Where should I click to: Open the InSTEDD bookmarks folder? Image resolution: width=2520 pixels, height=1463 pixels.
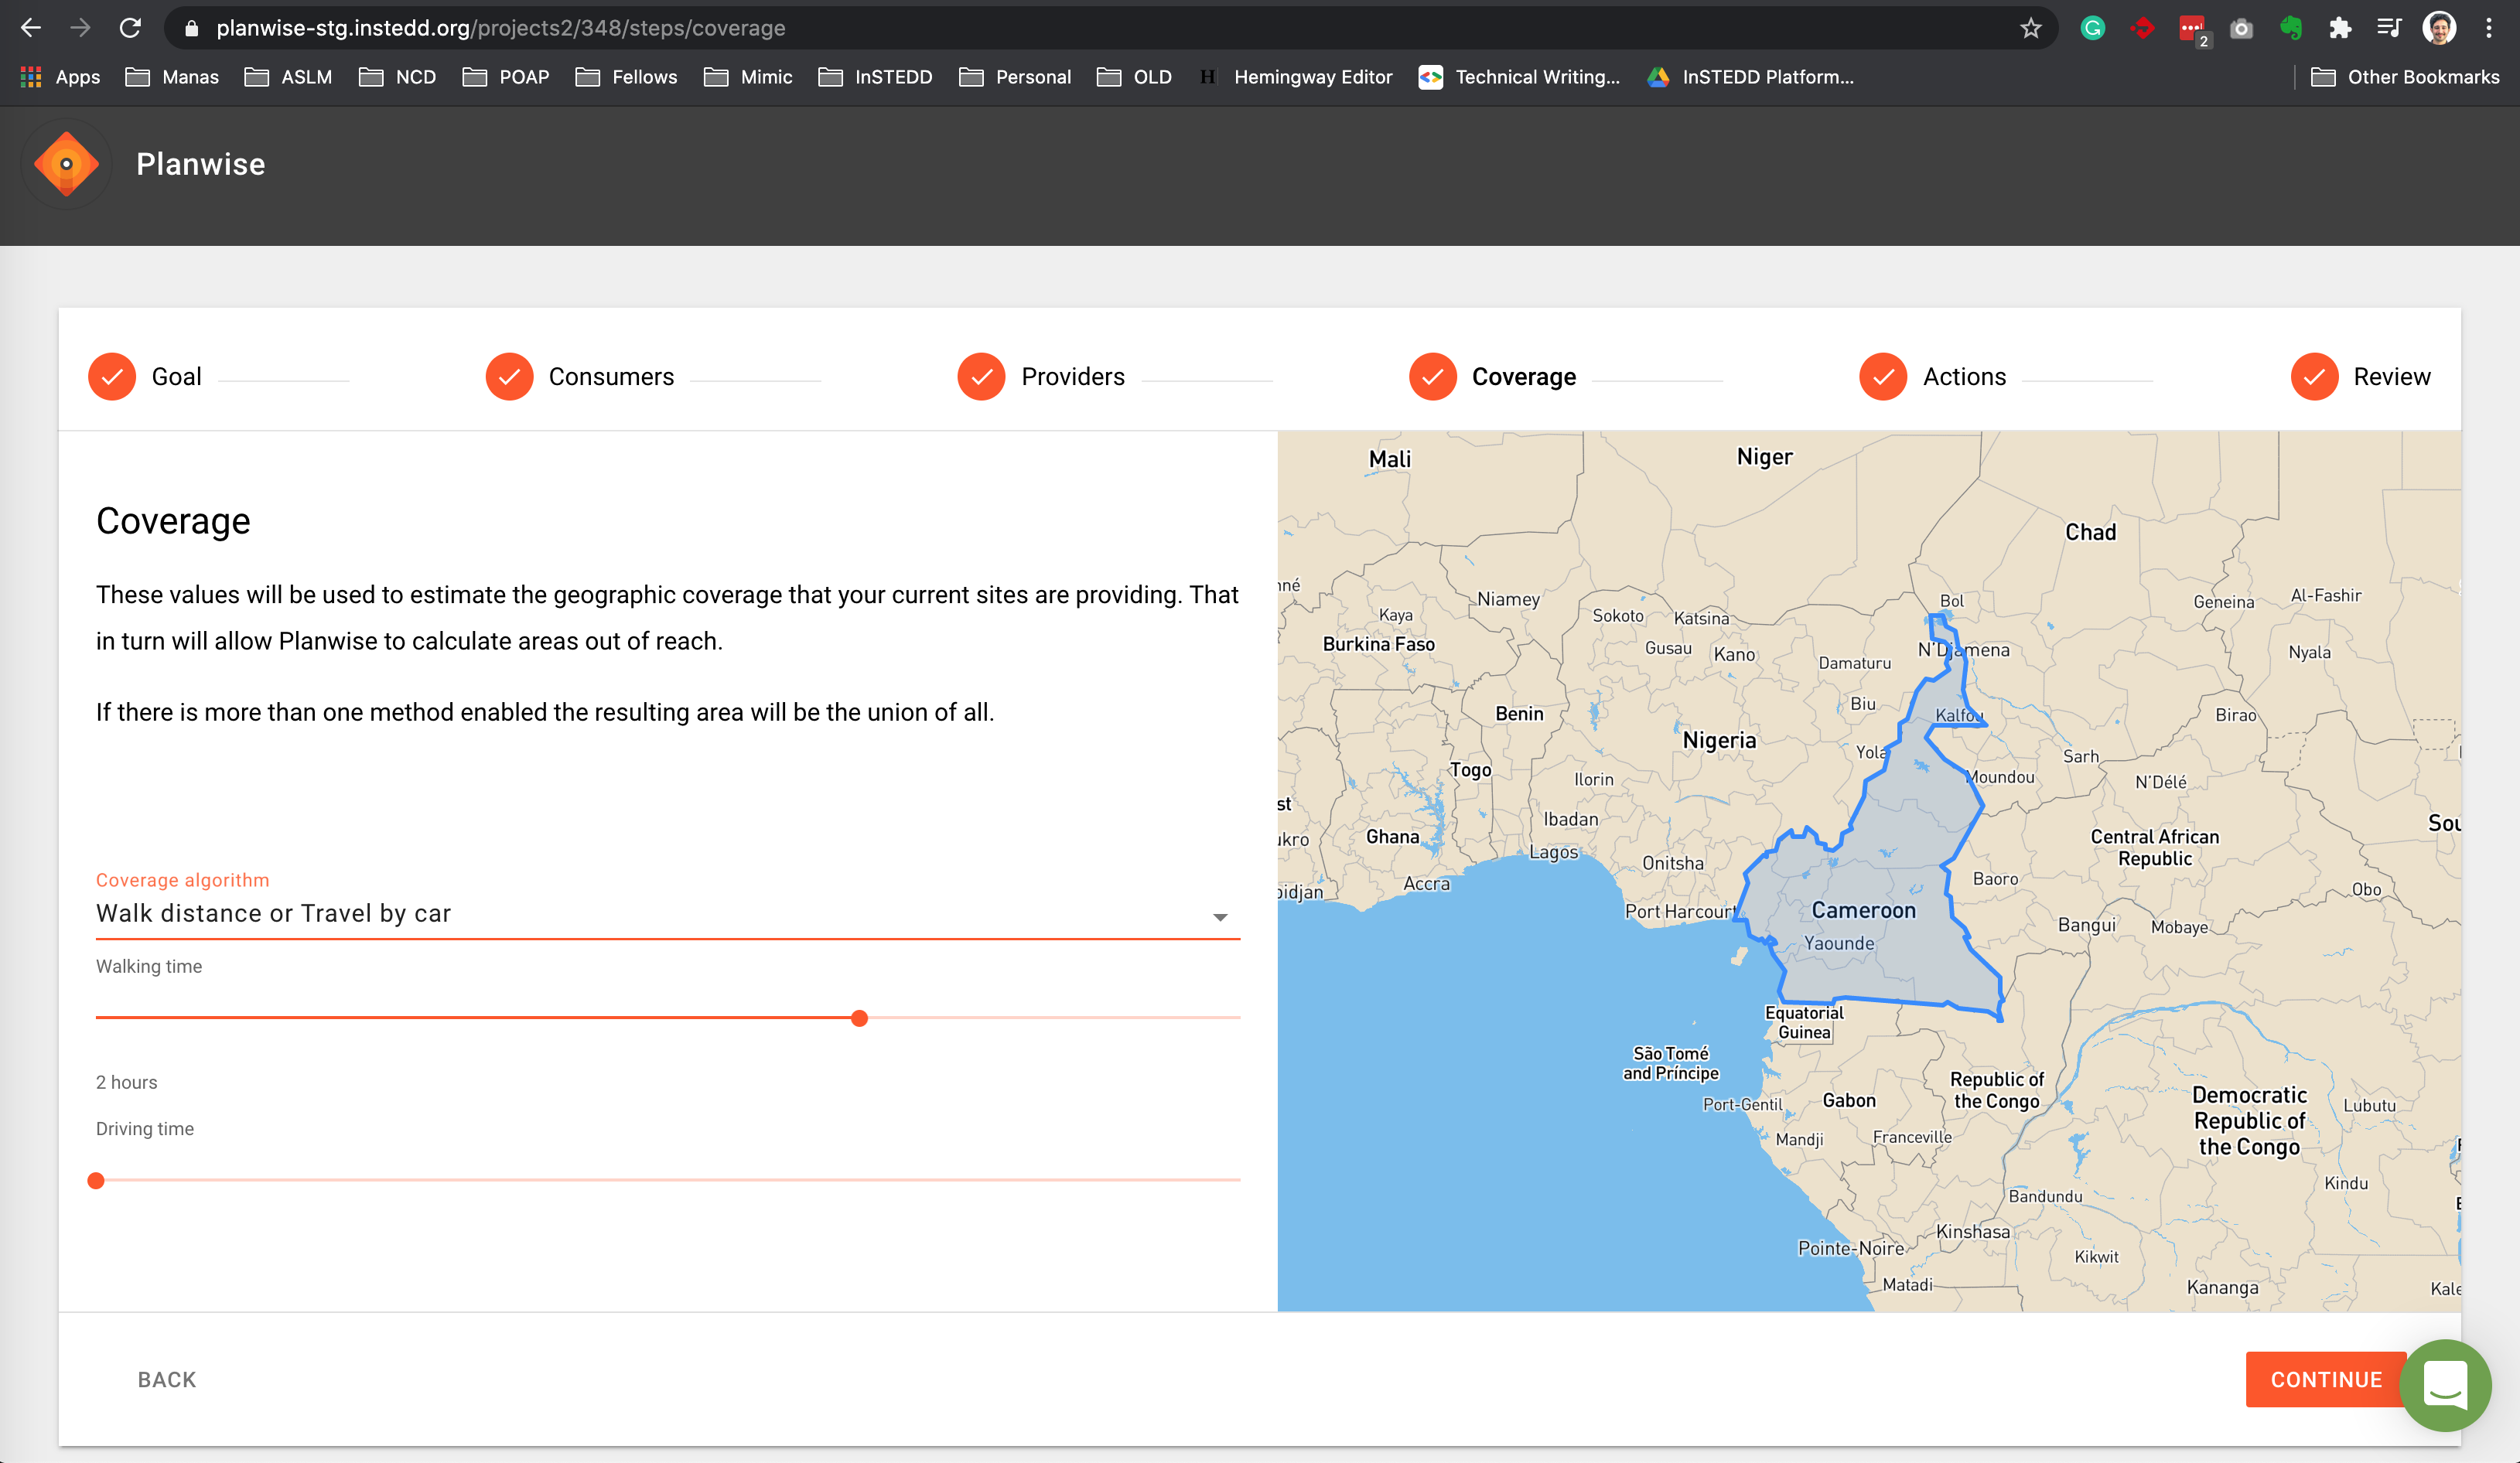(875, 77)
